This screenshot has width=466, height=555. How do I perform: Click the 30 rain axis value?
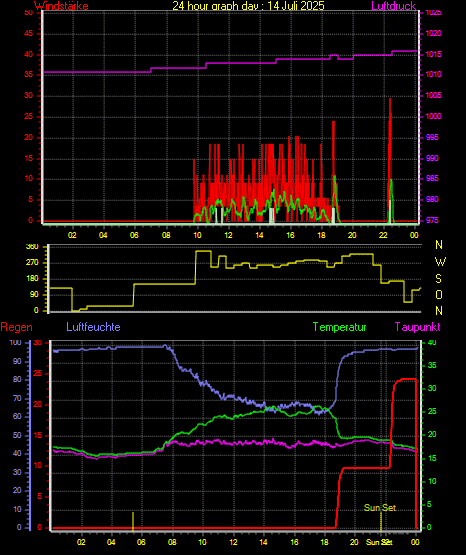tap(38, 342)
